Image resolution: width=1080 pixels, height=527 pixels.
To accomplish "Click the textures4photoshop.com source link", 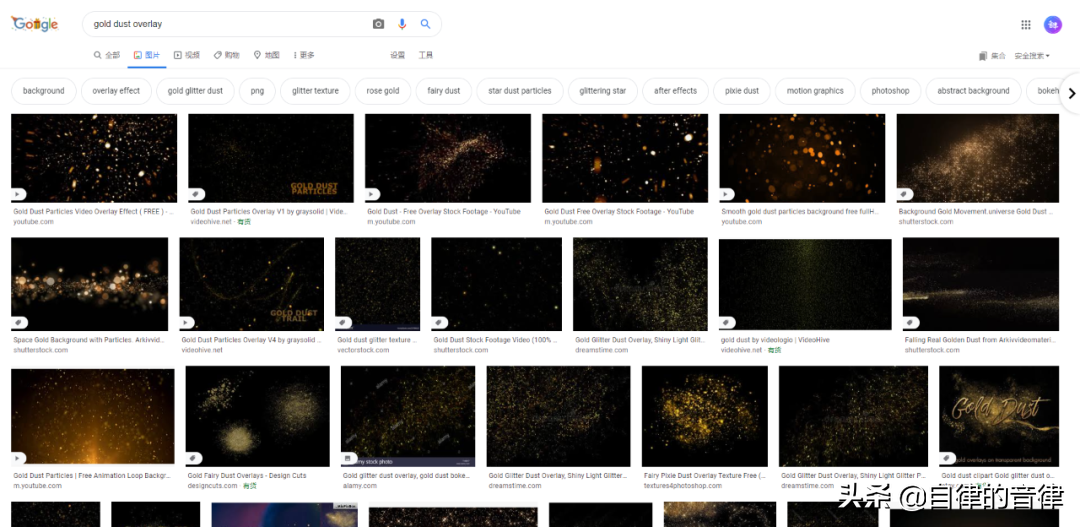I will (x=683, y=486).
